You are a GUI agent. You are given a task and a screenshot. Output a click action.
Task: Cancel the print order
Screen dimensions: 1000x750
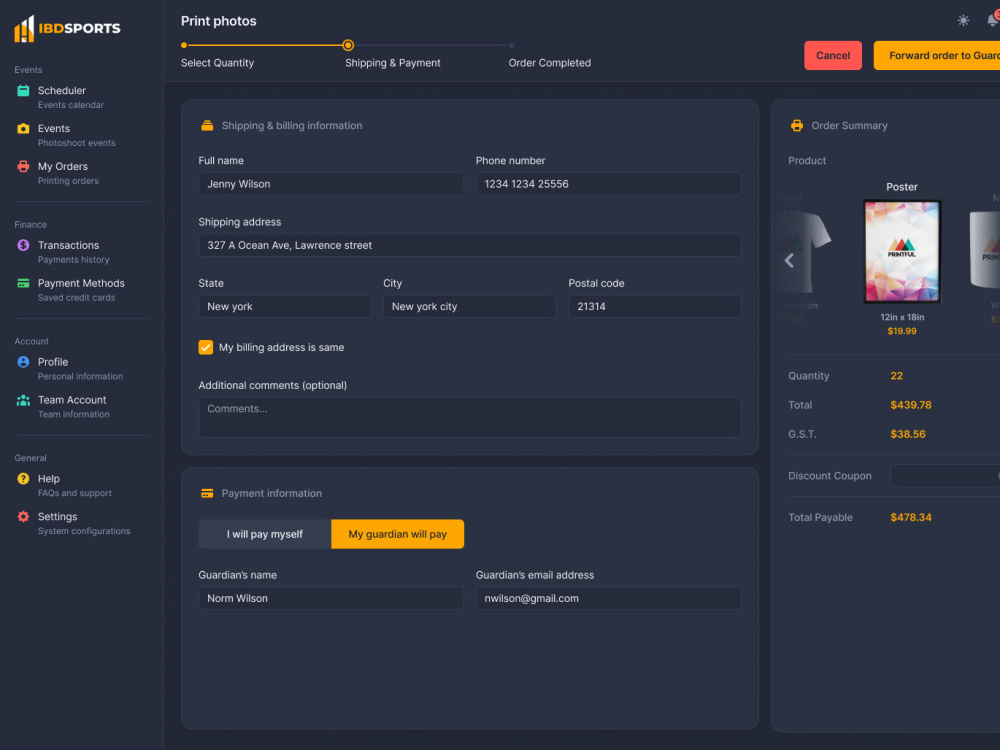pos(833,55)
